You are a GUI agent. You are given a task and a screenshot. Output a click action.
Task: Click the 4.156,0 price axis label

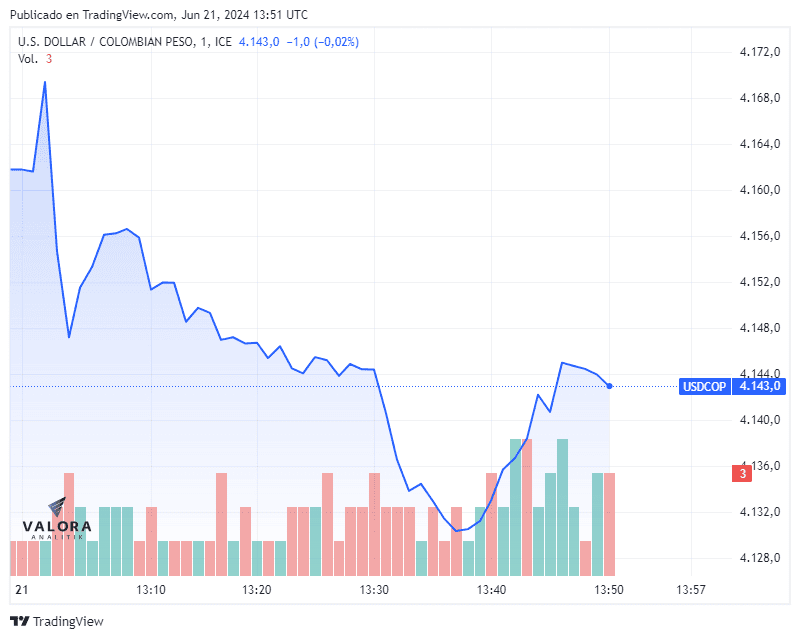[760, 236]
